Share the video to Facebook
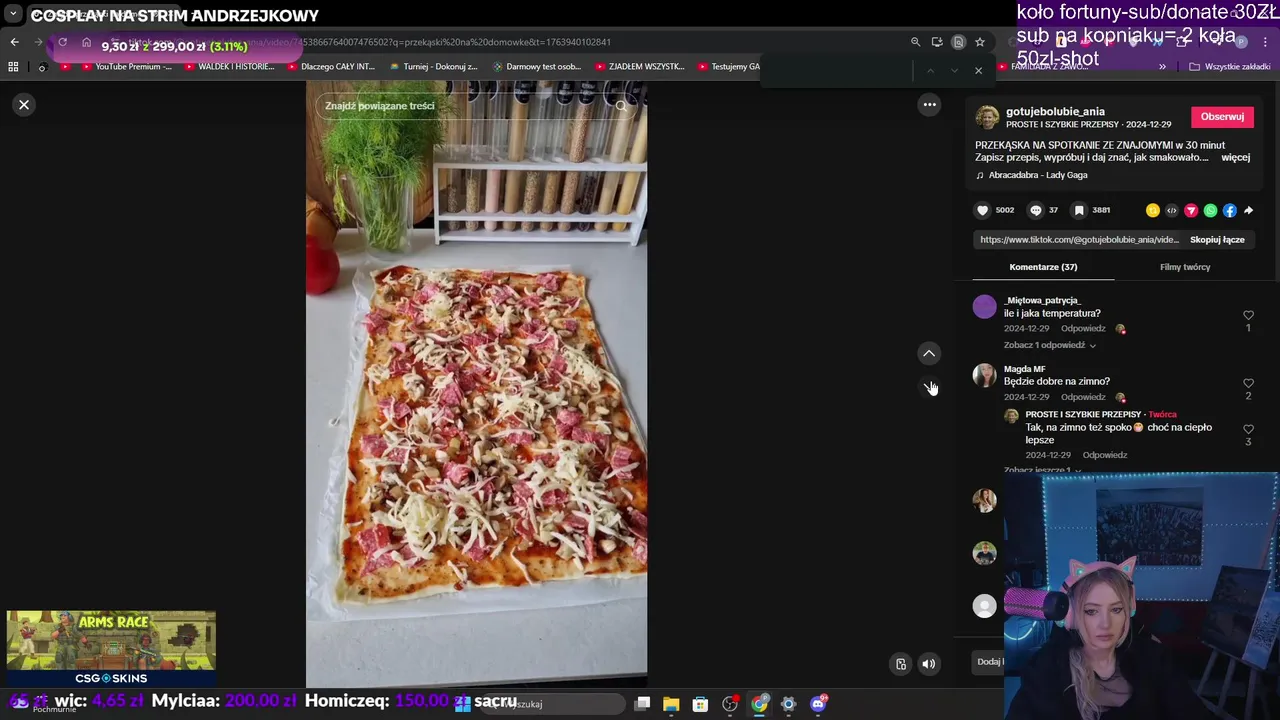 [x=1229, y=210]
